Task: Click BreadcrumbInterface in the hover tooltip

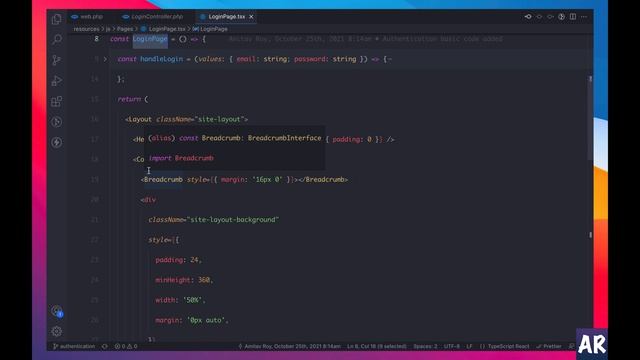Action: pyautogui.click(x=284, y=138)
